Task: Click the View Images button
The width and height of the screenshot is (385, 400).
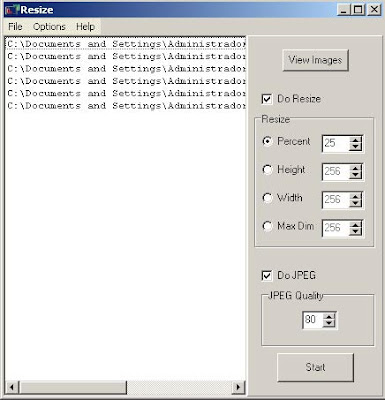Action: coord(315,60)
